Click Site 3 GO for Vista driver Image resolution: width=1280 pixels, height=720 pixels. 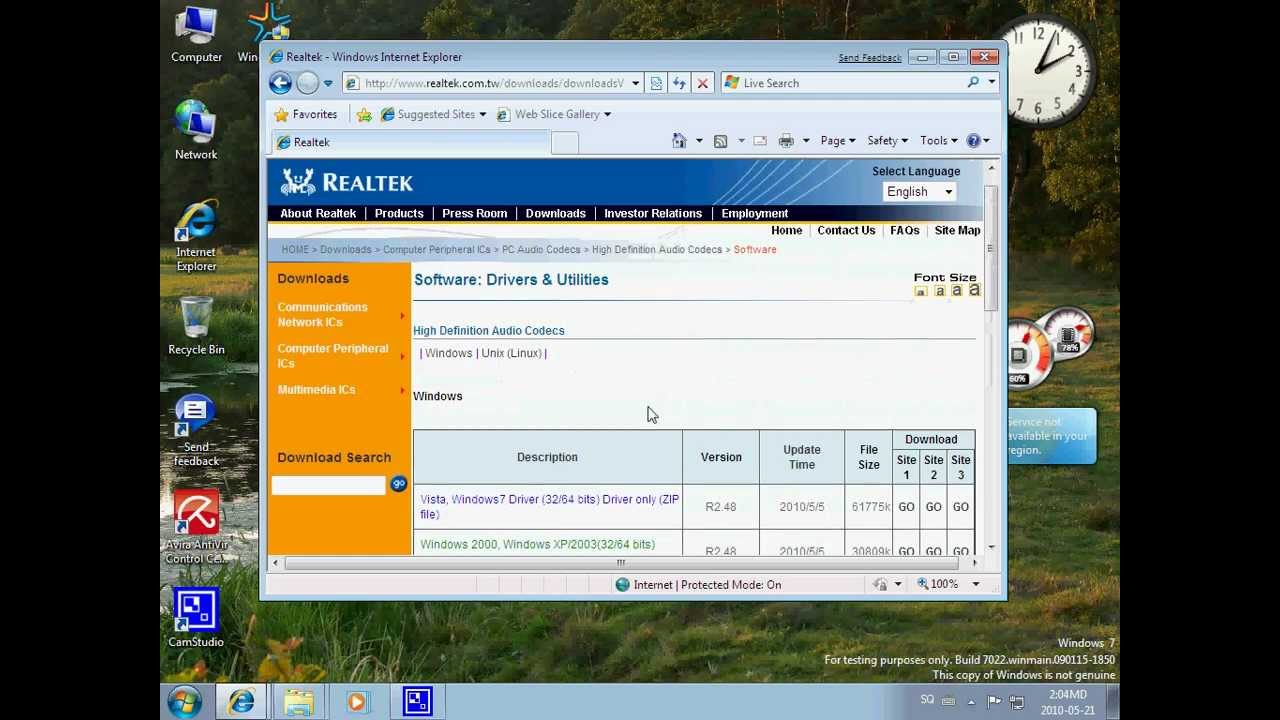point(960,507)
